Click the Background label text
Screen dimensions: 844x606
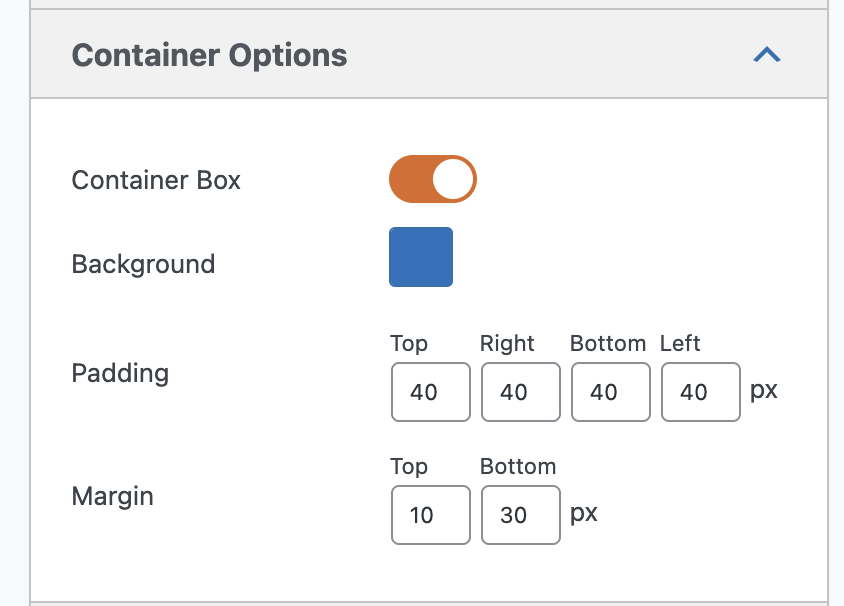[x=143, y=264]
